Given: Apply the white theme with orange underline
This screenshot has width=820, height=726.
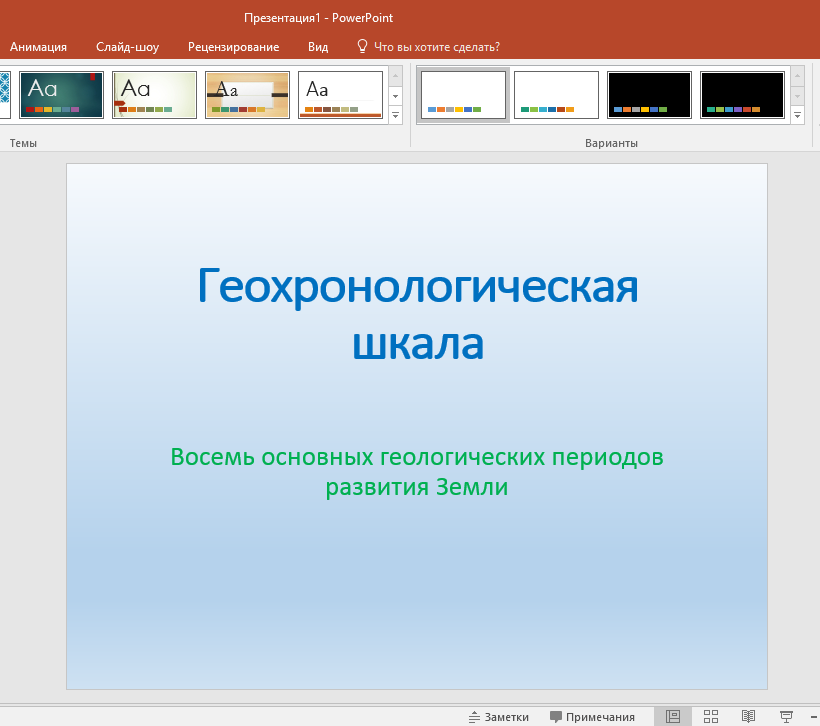Looking at the screenshot, I should click(x=340, y=95).
